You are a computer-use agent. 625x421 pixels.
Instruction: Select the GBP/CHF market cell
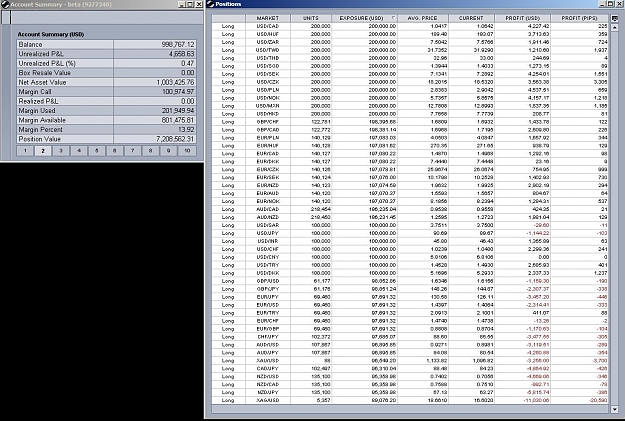tap(268, 122)
